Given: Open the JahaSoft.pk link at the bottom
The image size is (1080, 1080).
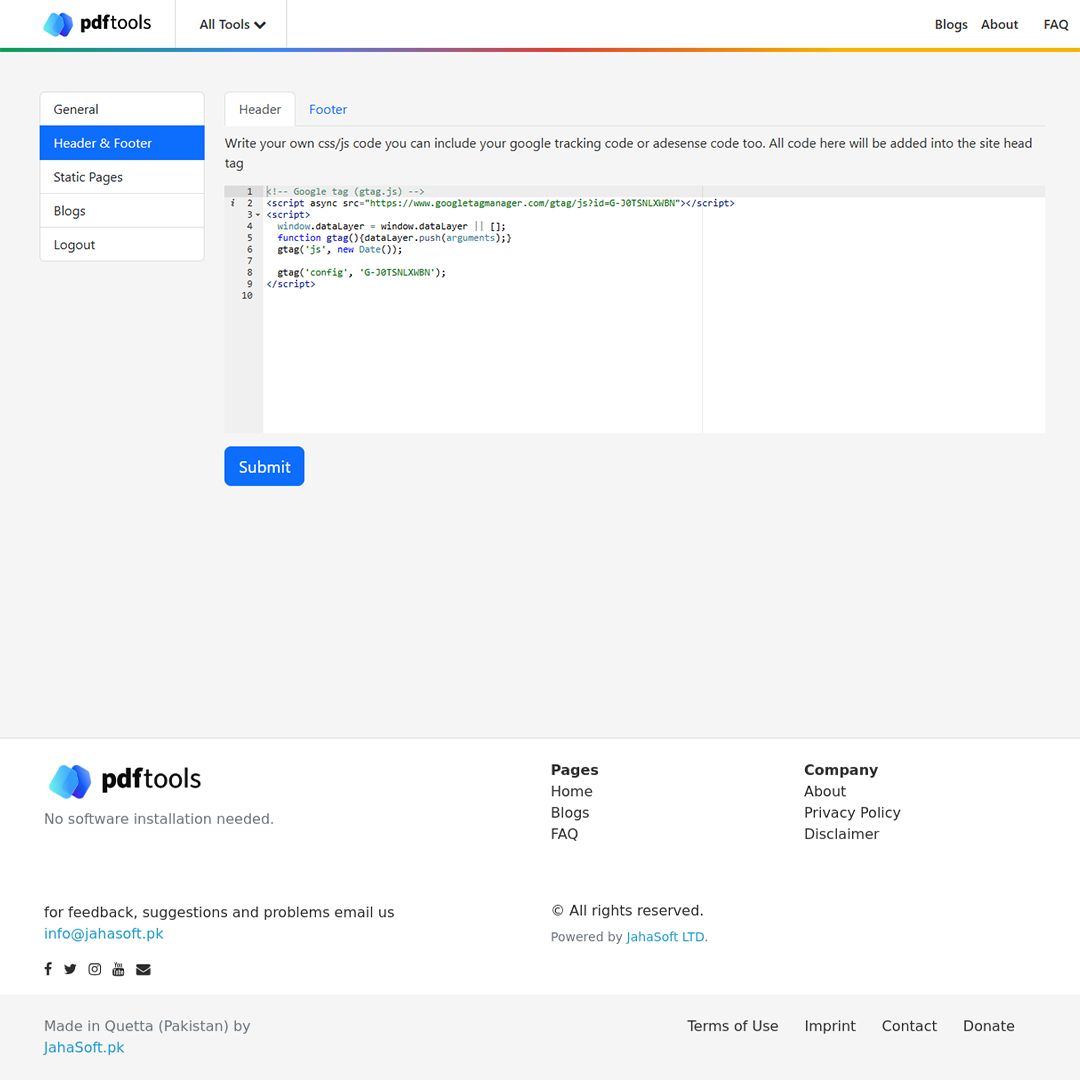Looking at the screenshot, I should 84,1047.
